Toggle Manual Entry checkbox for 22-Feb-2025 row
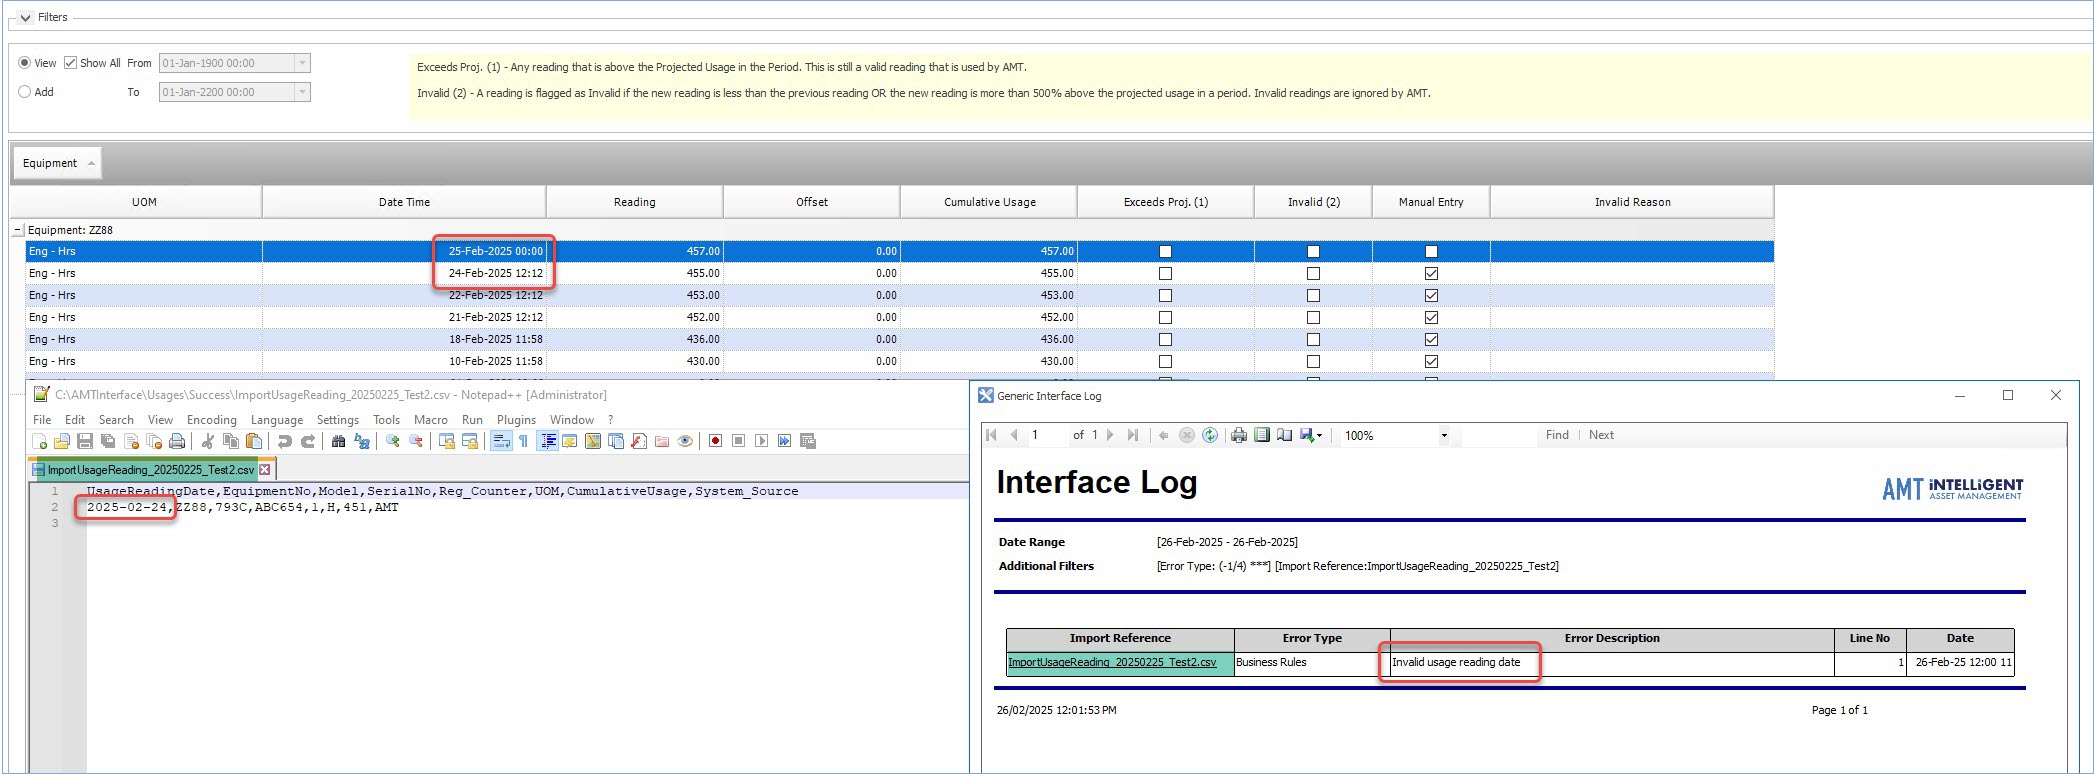2094x774 pixels. point(1431,295)
